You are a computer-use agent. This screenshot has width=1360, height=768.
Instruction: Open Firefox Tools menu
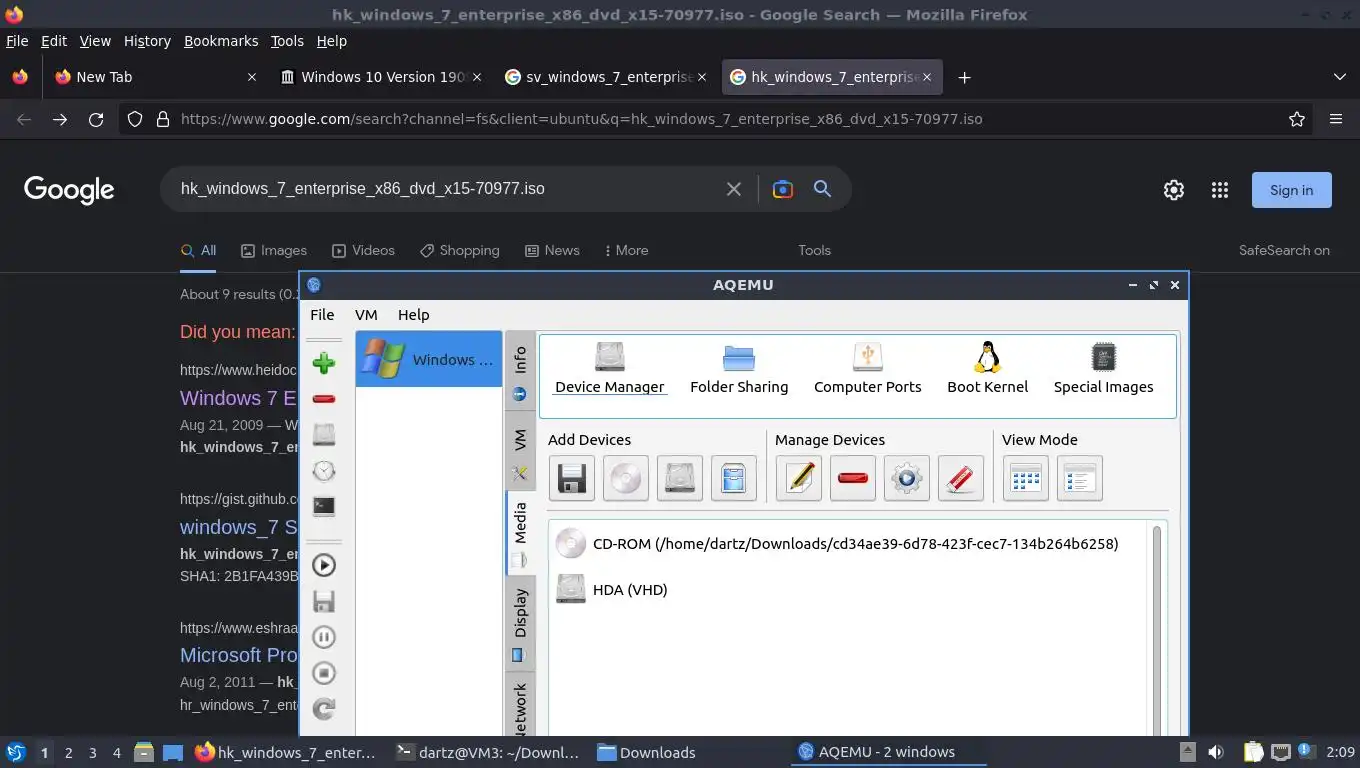pos(287,41)
